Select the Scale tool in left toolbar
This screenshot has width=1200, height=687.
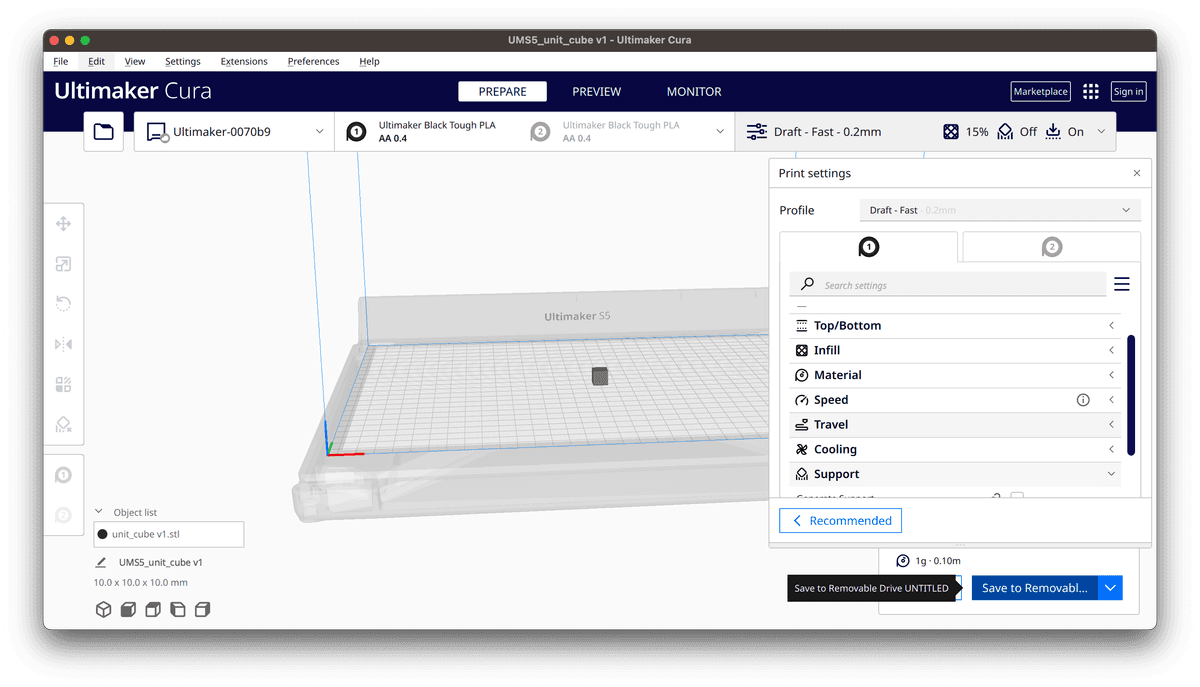point(63,264)
